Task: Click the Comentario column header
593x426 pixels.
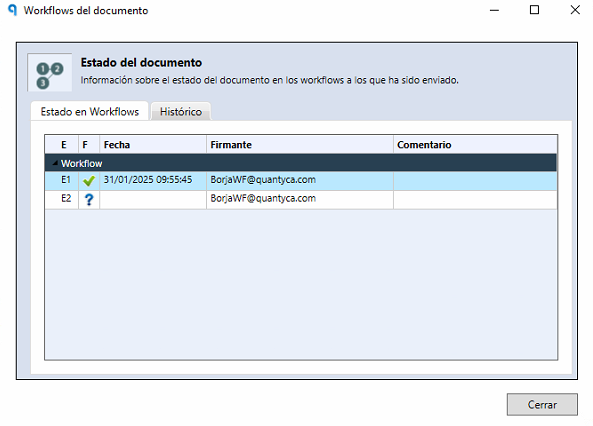Action: coord(475,145)
